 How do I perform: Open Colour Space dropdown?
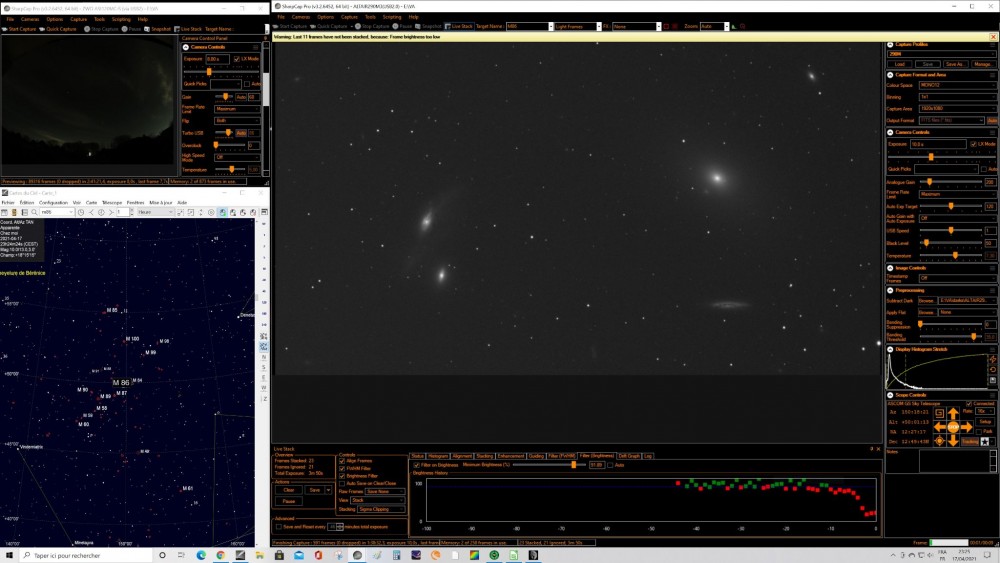(x=957, y=85)
